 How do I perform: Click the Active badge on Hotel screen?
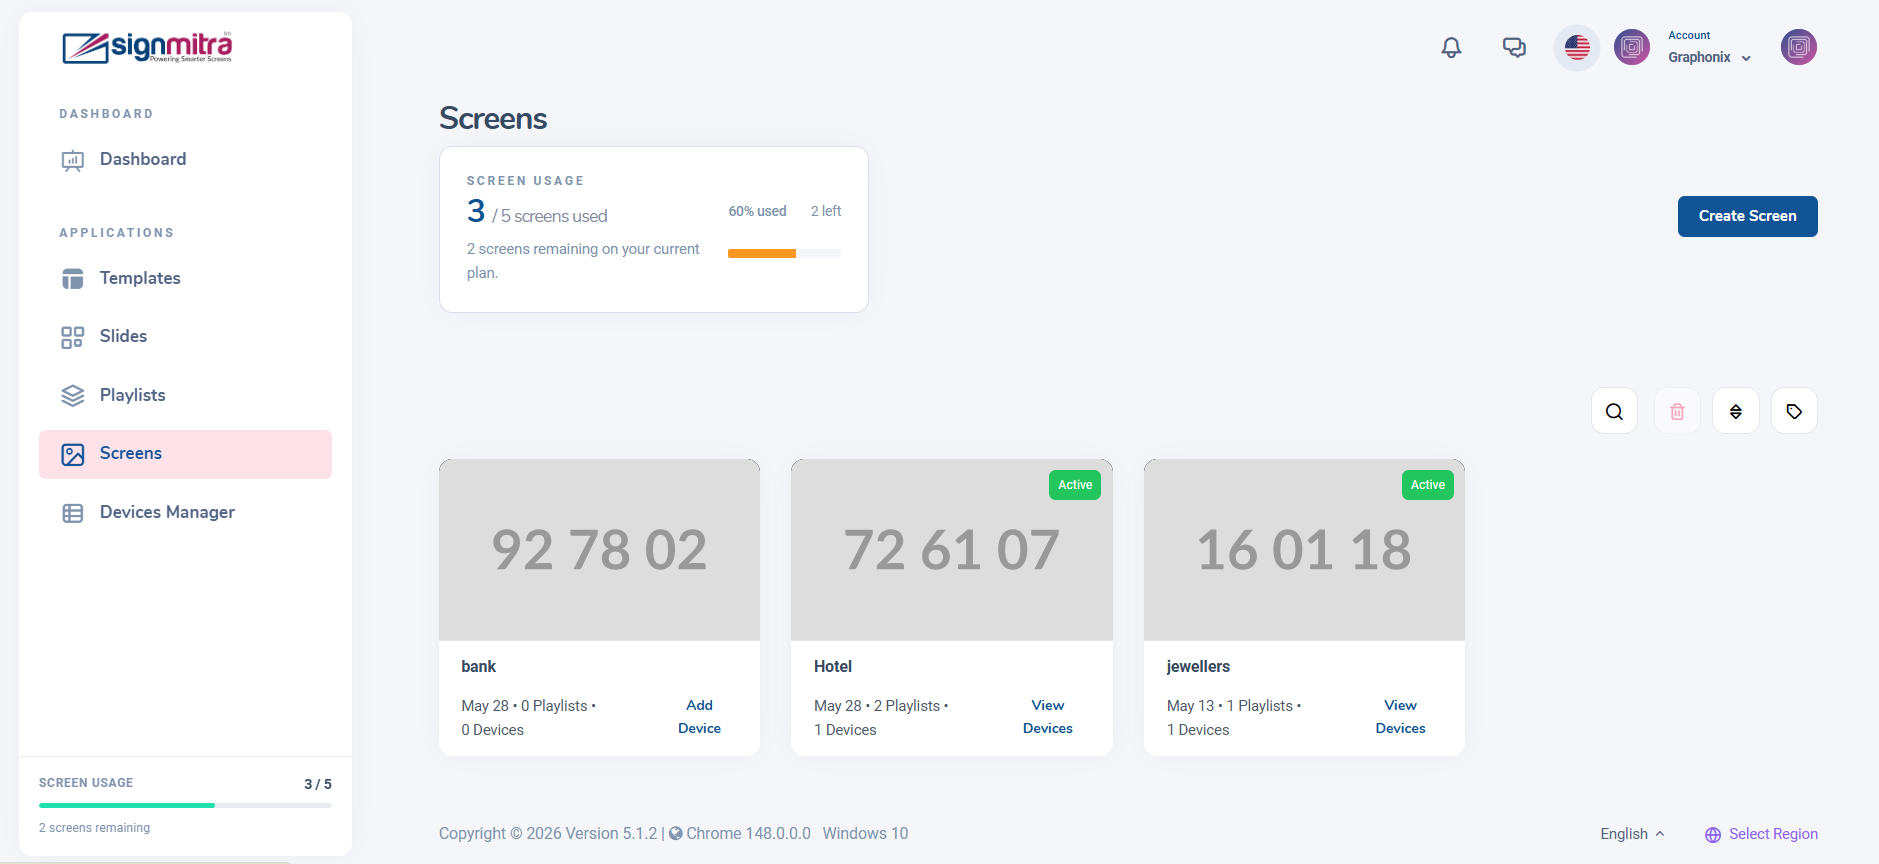coord(1075,485)
